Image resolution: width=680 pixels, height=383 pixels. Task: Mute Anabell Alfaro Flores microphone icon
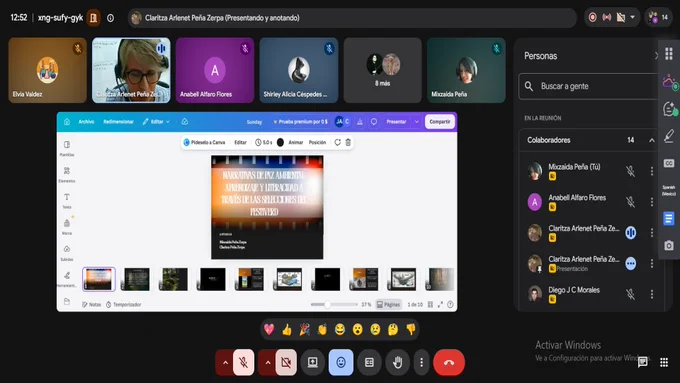631,202
